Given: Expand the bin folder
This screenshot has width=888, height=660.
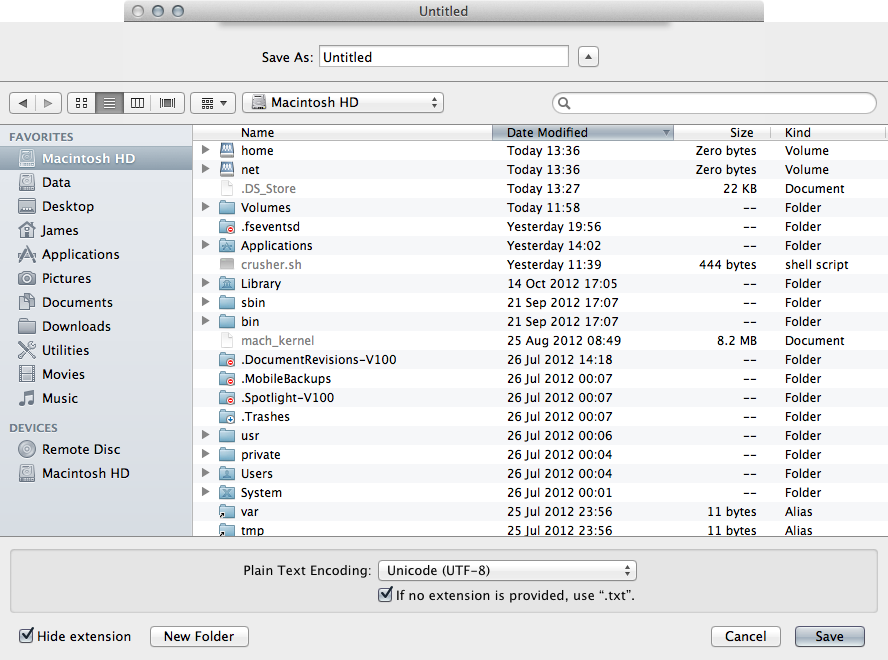Looking at the screenshot, I should coord(206,321).
